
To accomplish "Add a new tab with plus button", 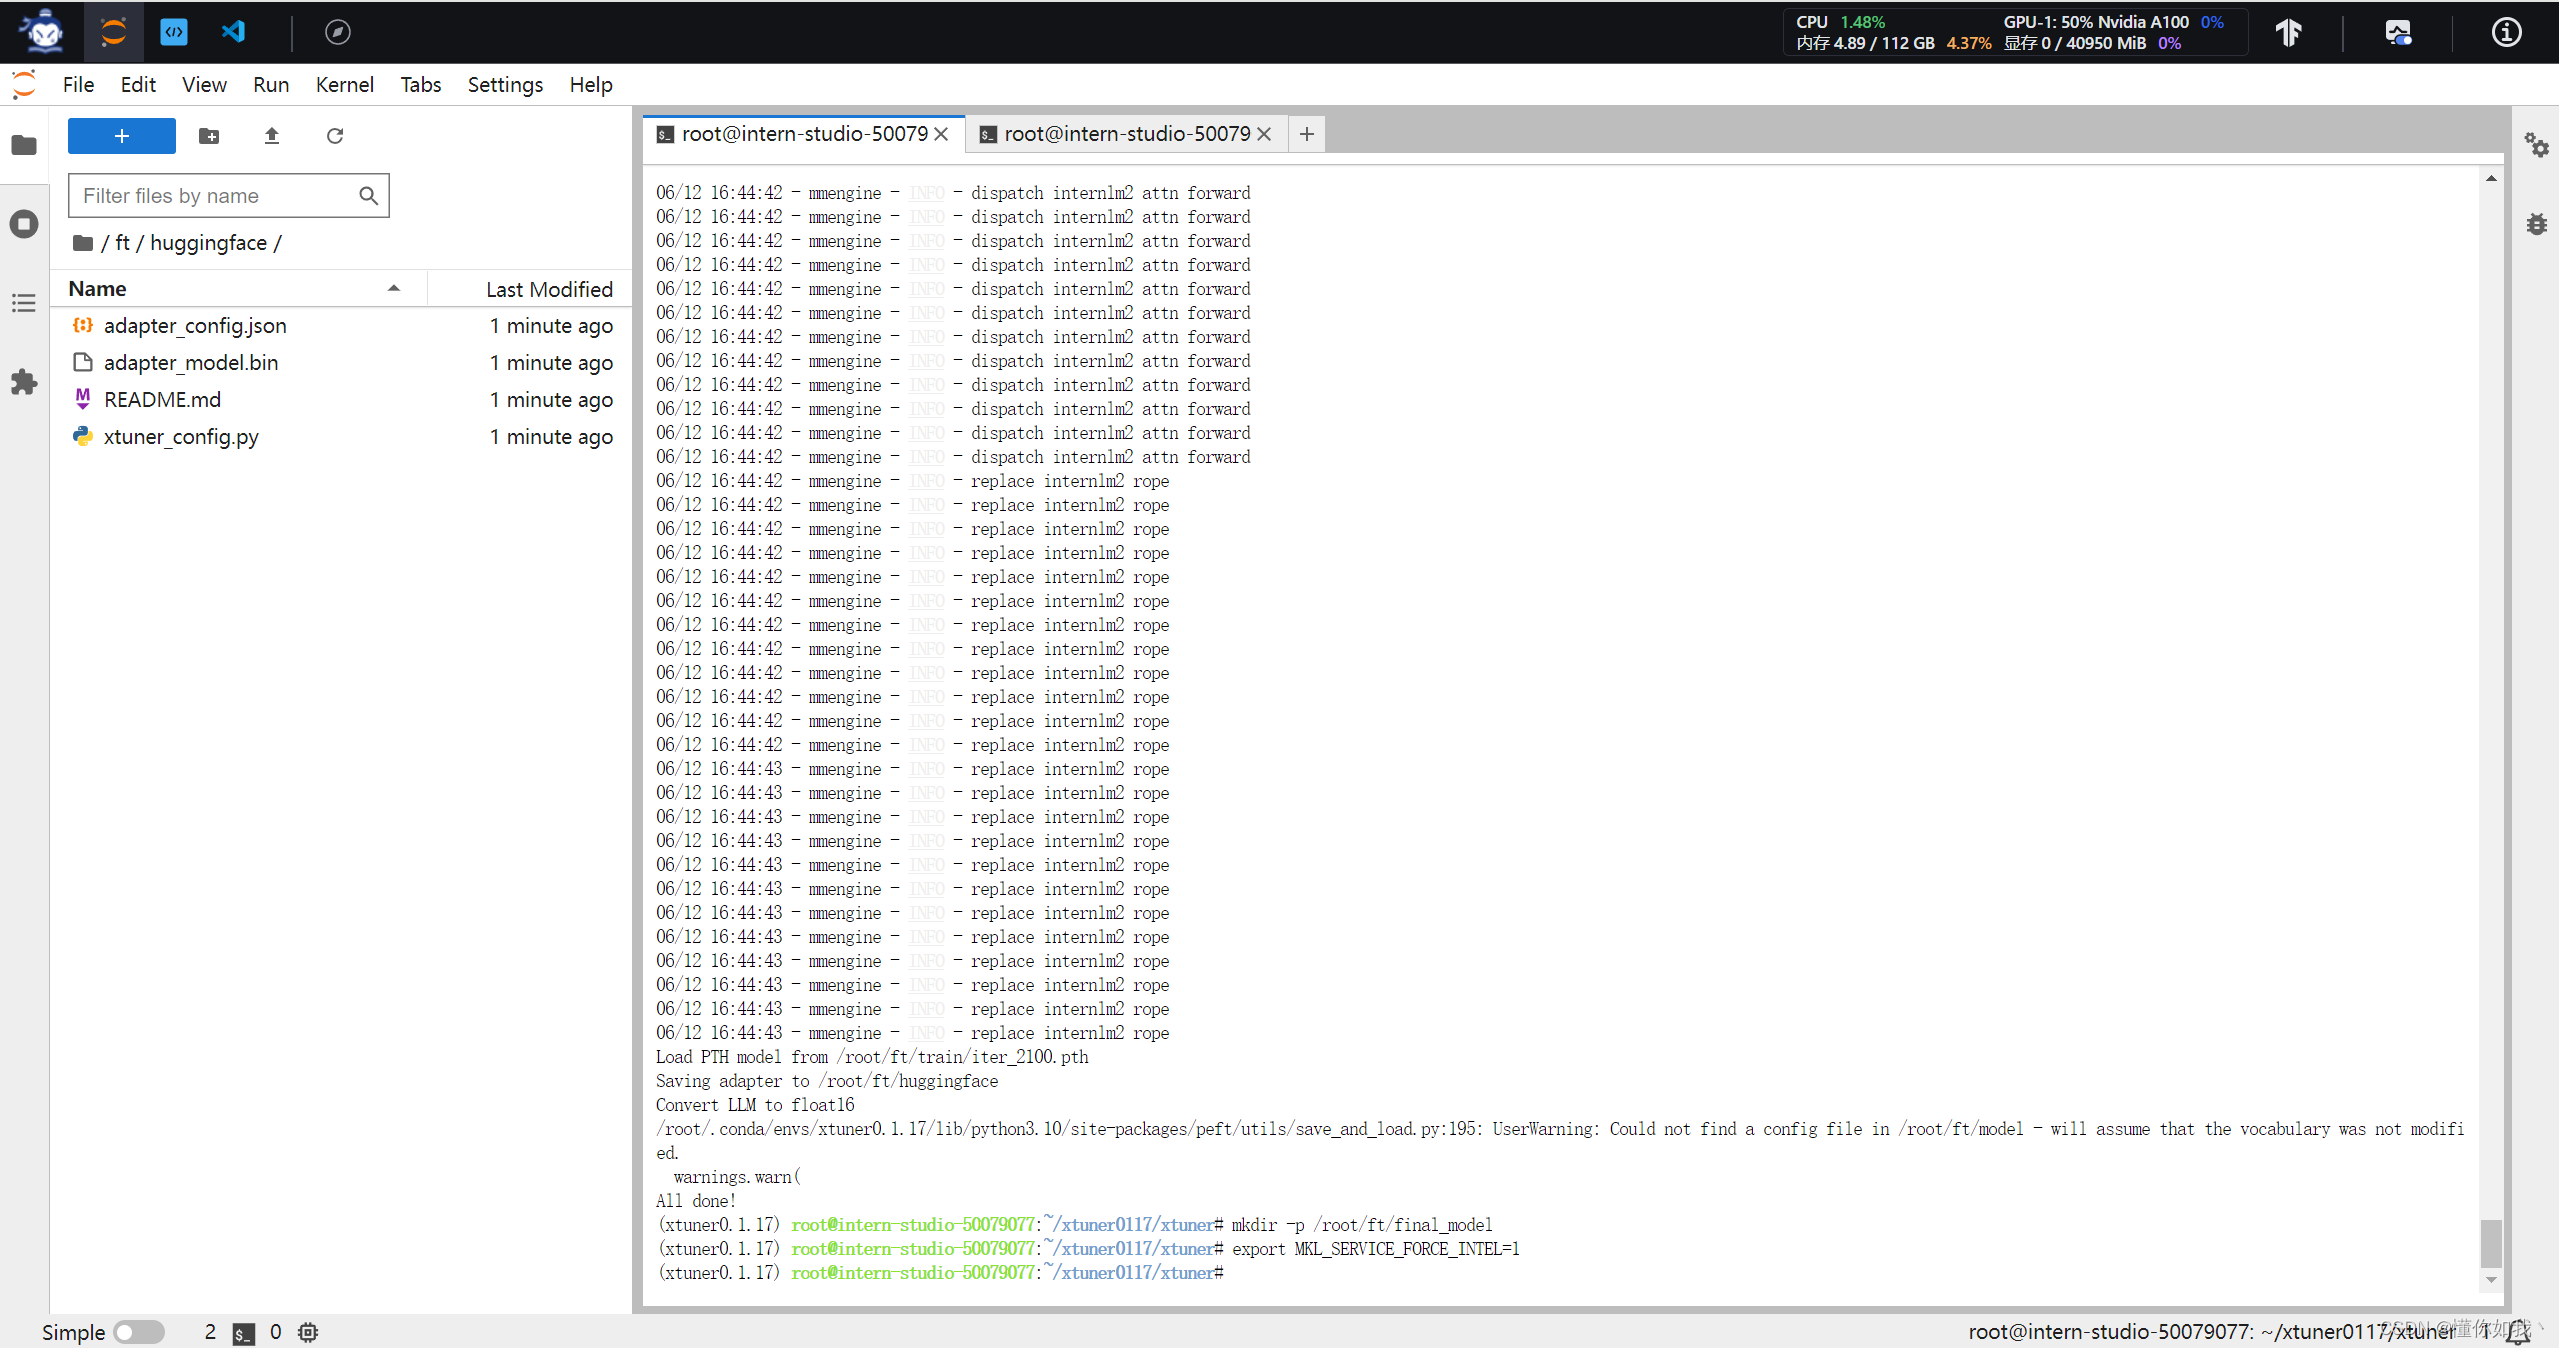I will (x=1307, y=134).
